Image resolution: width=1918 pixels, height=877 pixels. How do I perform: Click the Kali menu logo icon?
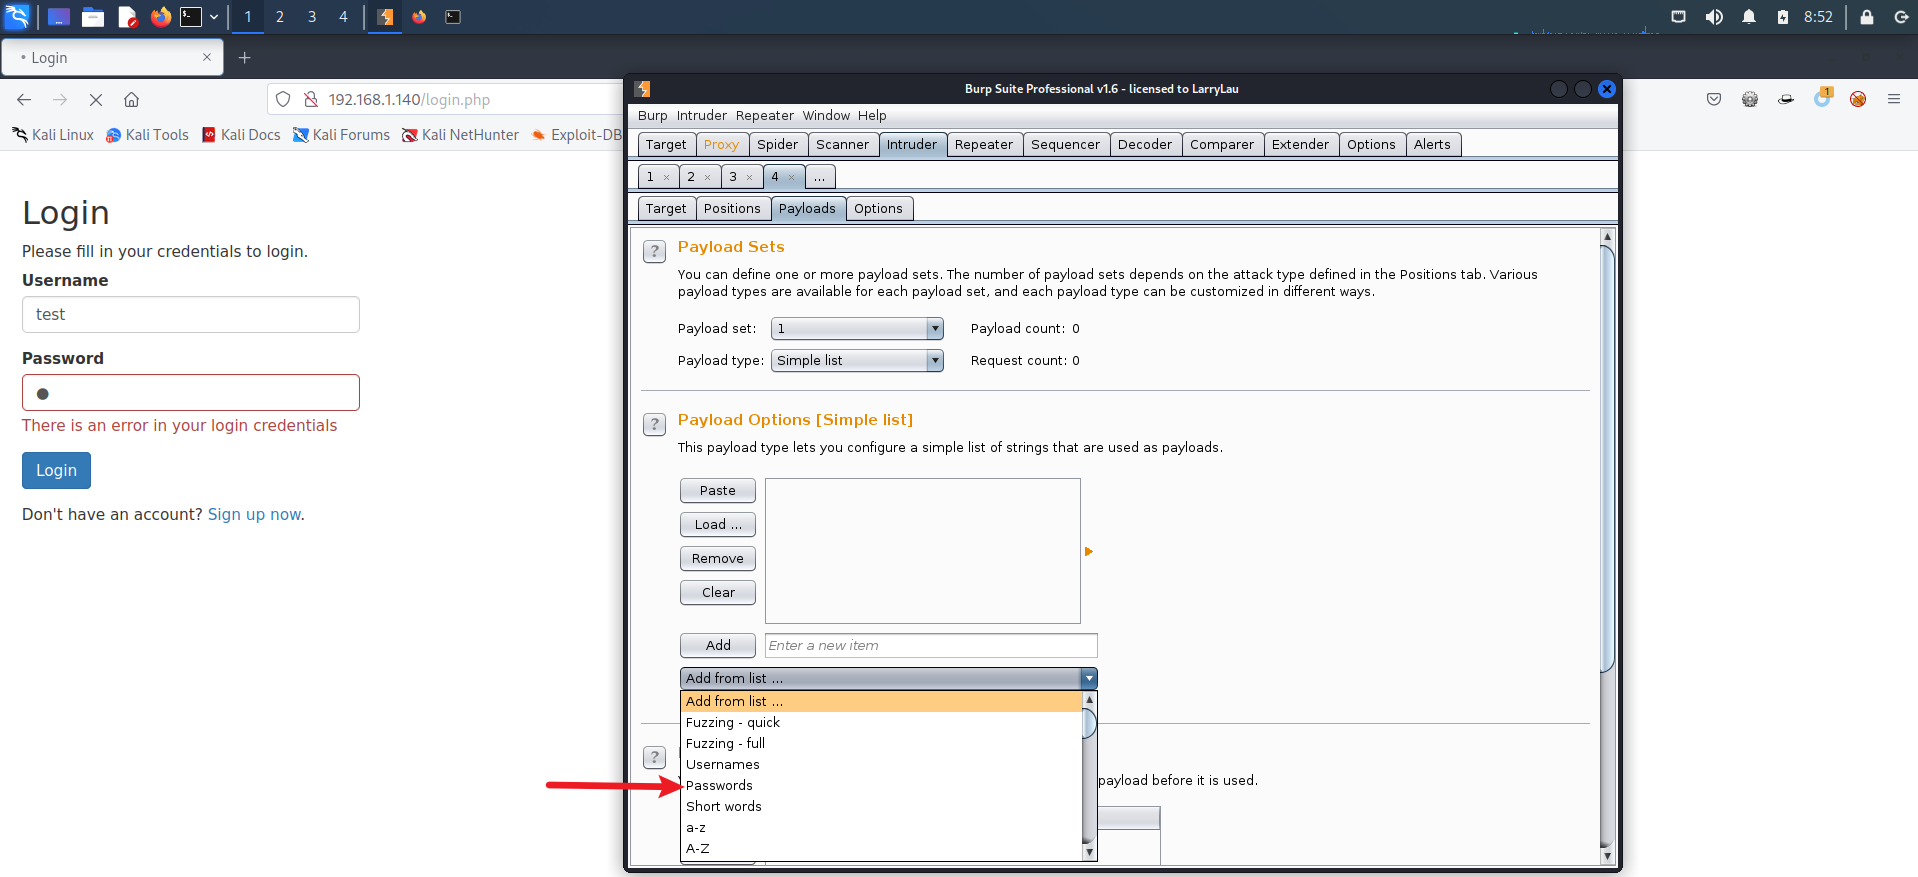coord(17,17)
